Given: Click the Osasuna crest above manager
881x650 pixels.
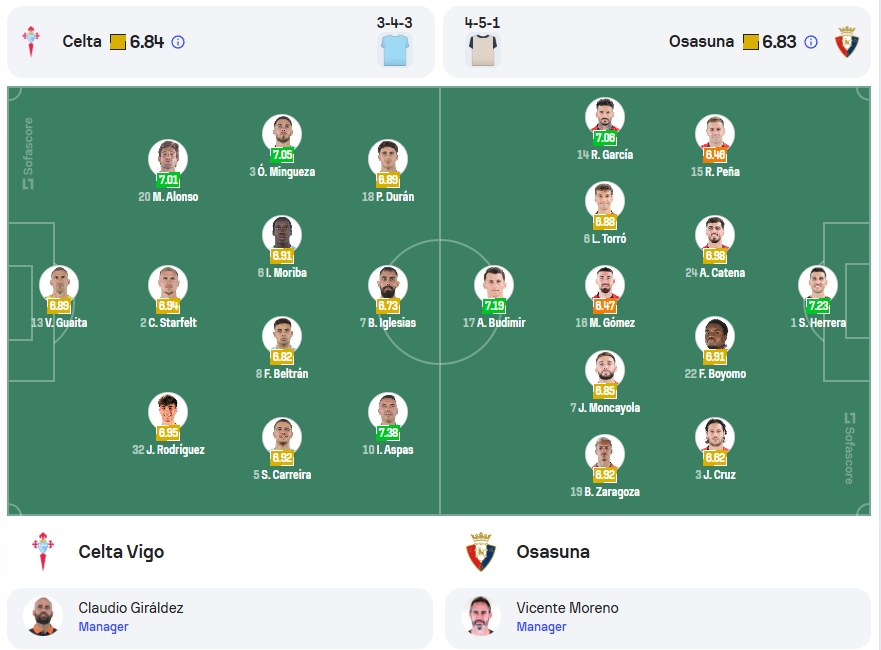Looking at the screenshot, I should pyautogui.click(x=480, y=552).
